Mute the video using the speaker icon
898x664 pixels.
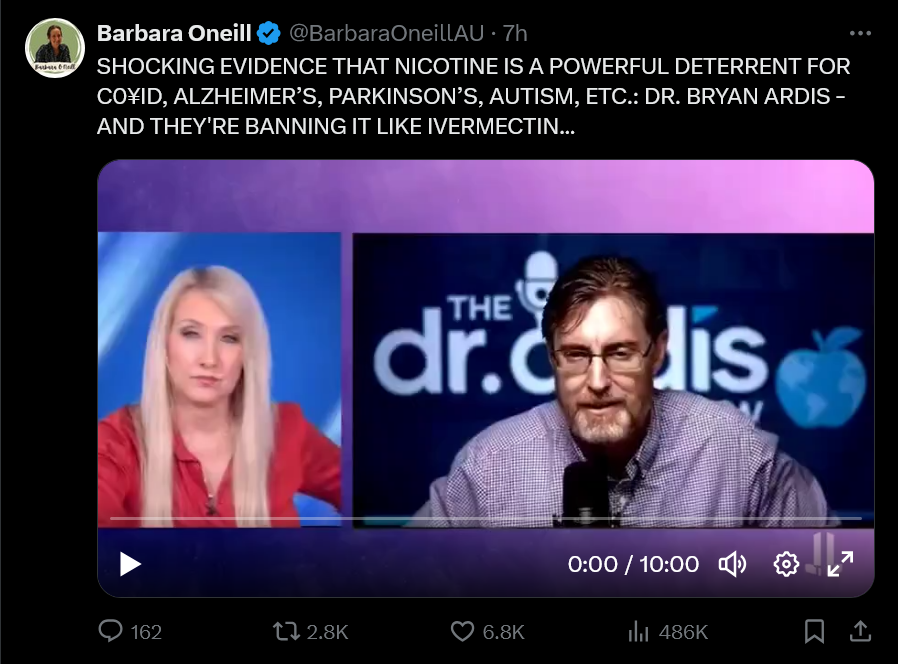(732, 564)
